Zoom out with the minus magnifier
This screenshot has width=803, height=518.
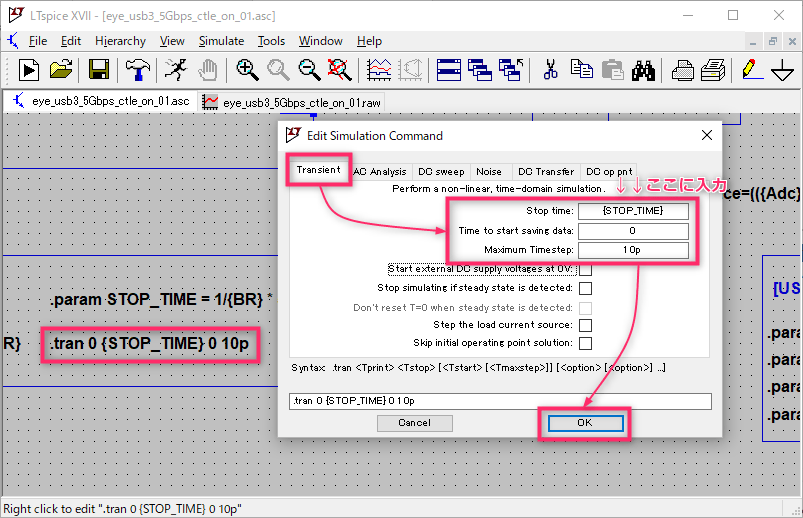pyautogui.click(x=309, y=70)
